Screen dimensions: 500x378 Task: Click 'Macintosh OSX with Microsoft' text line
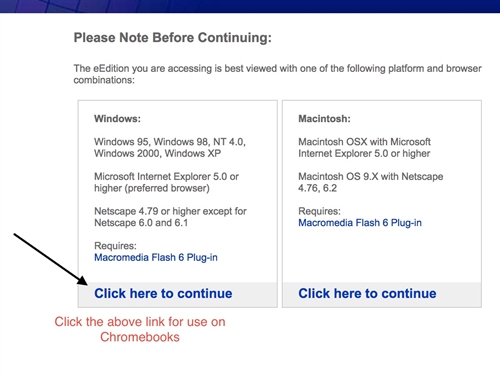pyautogui.click(x=364, y=142)
